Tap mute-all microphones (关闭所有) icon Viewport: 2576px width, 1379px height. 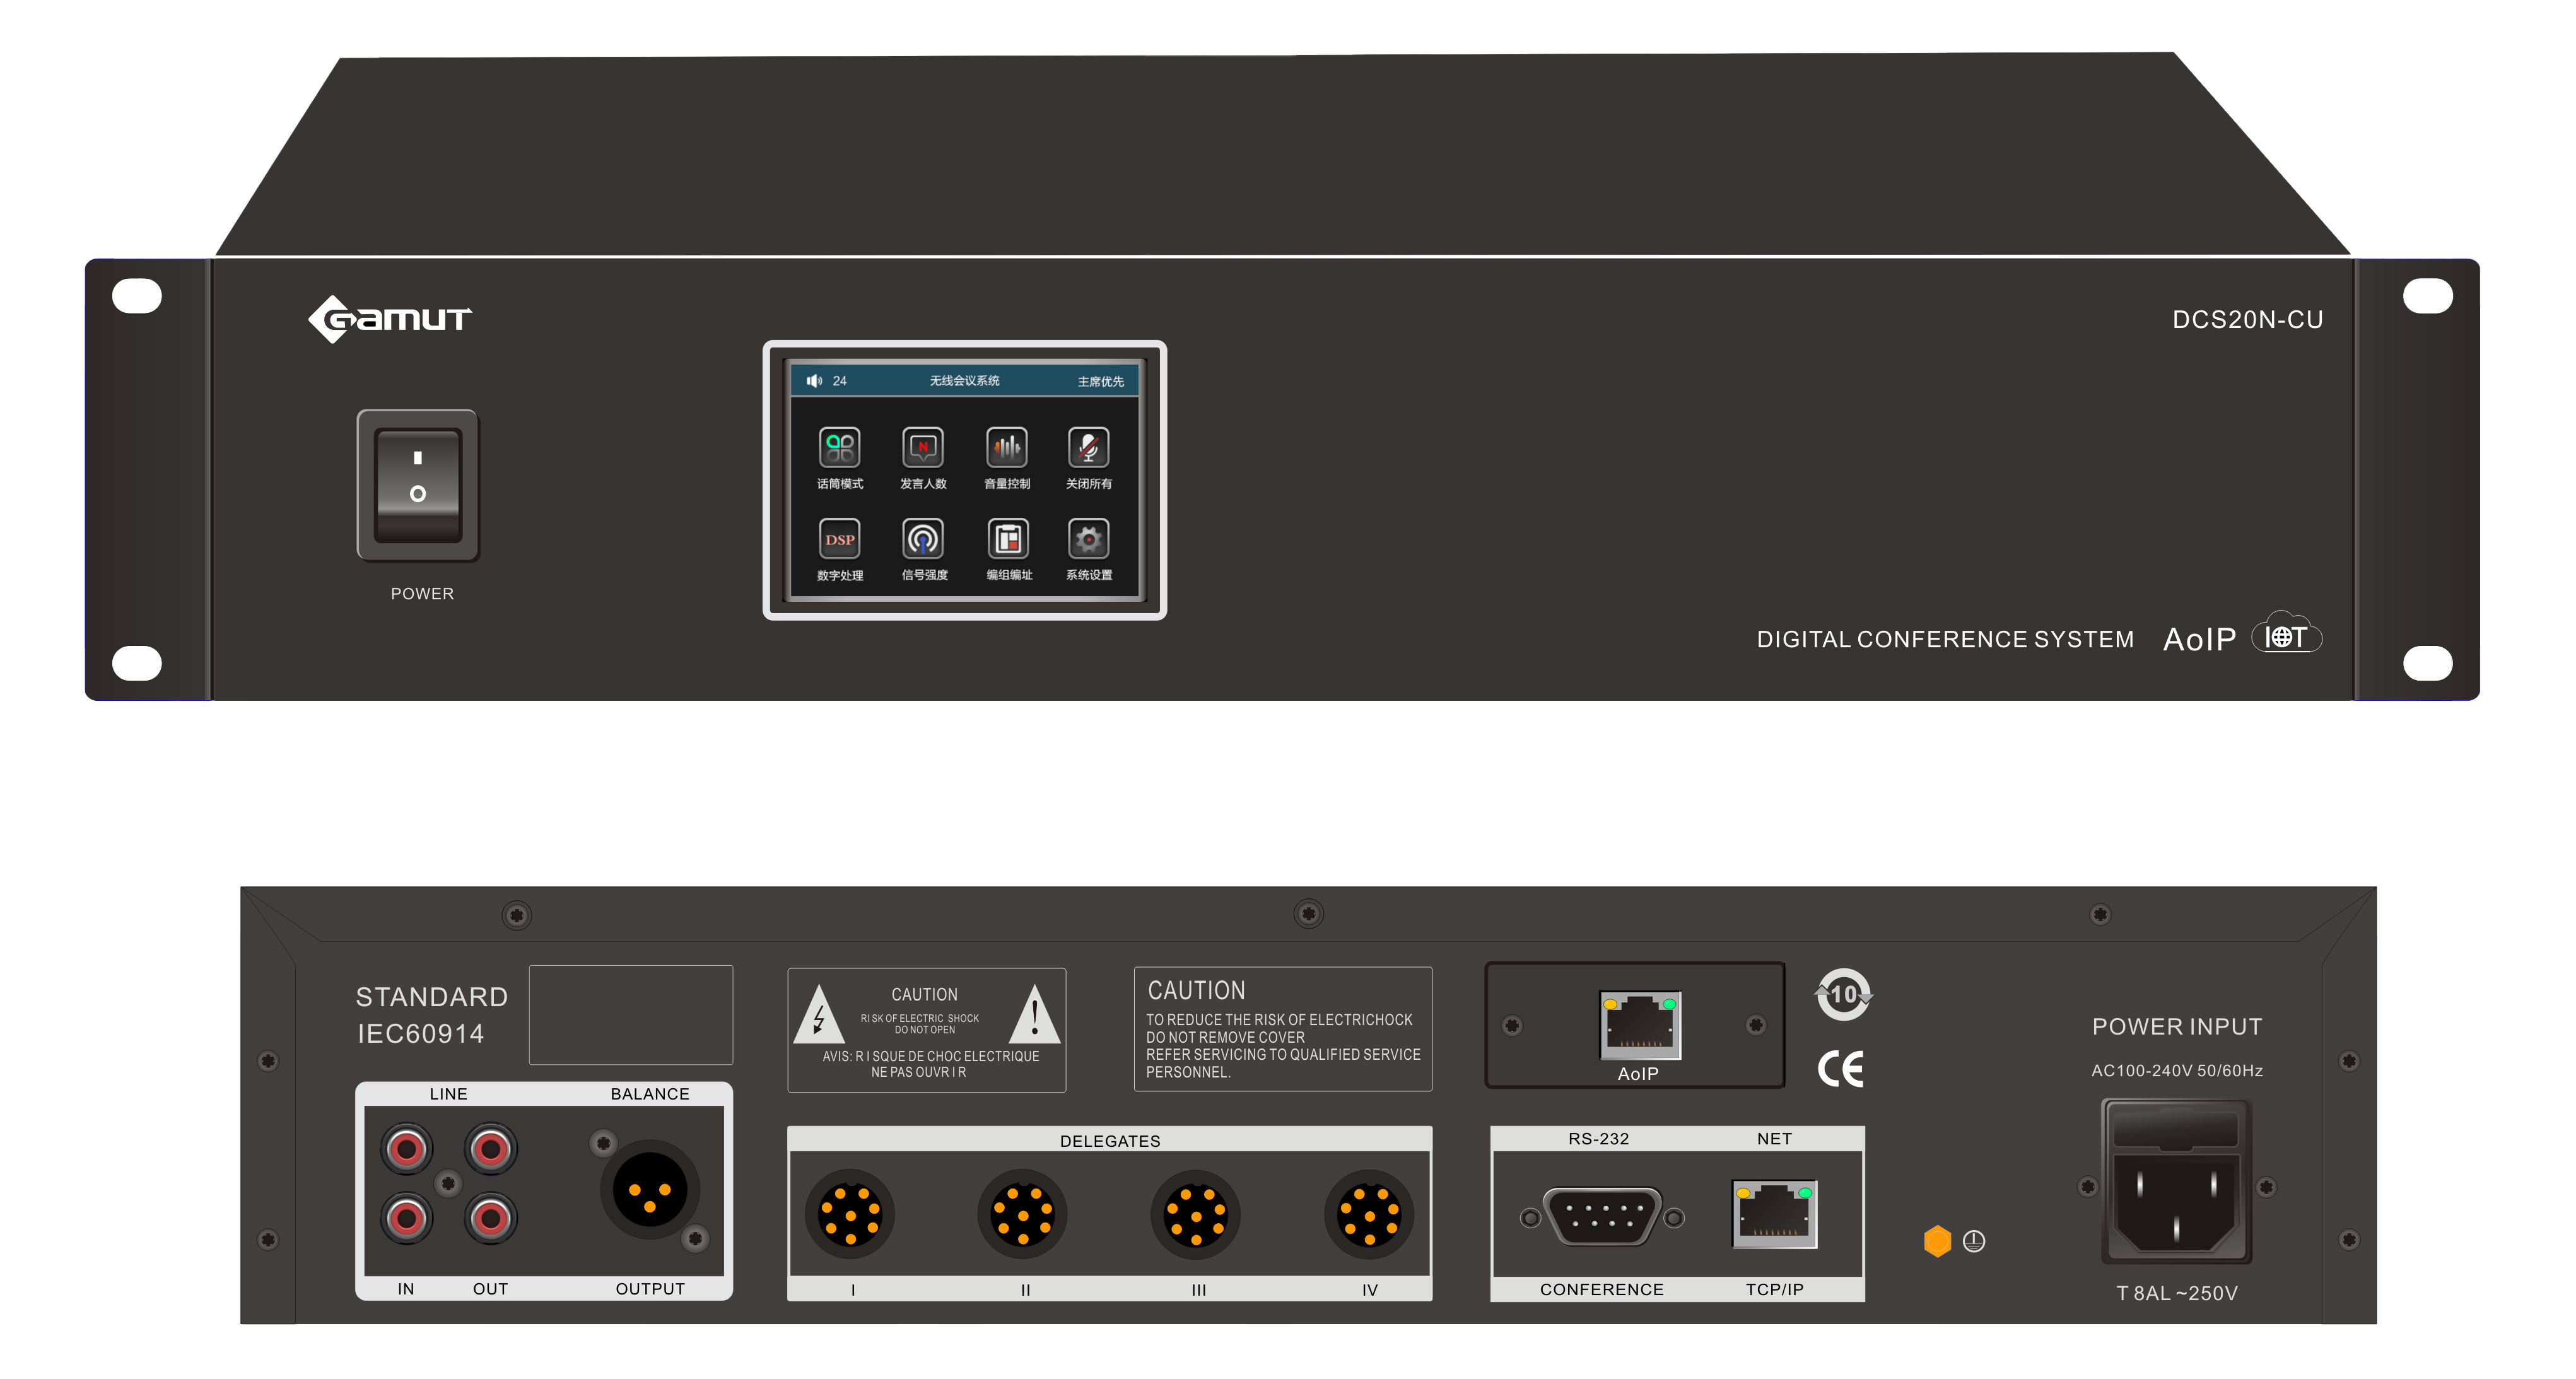1088,448
